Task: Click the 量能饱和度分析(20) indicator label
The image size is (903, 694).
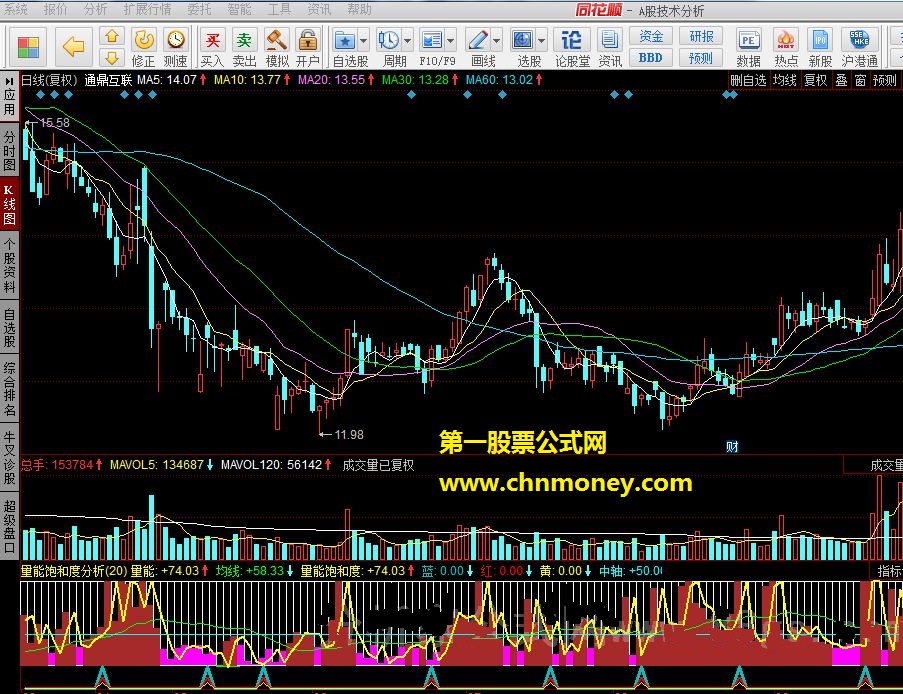Action: [x=74, y=571]
